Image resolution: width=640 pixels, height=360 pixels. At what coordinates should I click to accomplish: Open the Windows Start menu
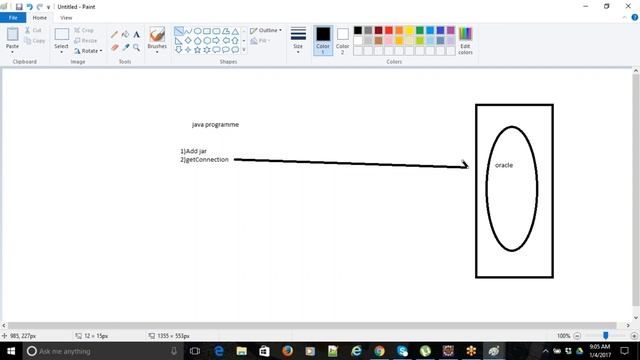coord(11,351)
